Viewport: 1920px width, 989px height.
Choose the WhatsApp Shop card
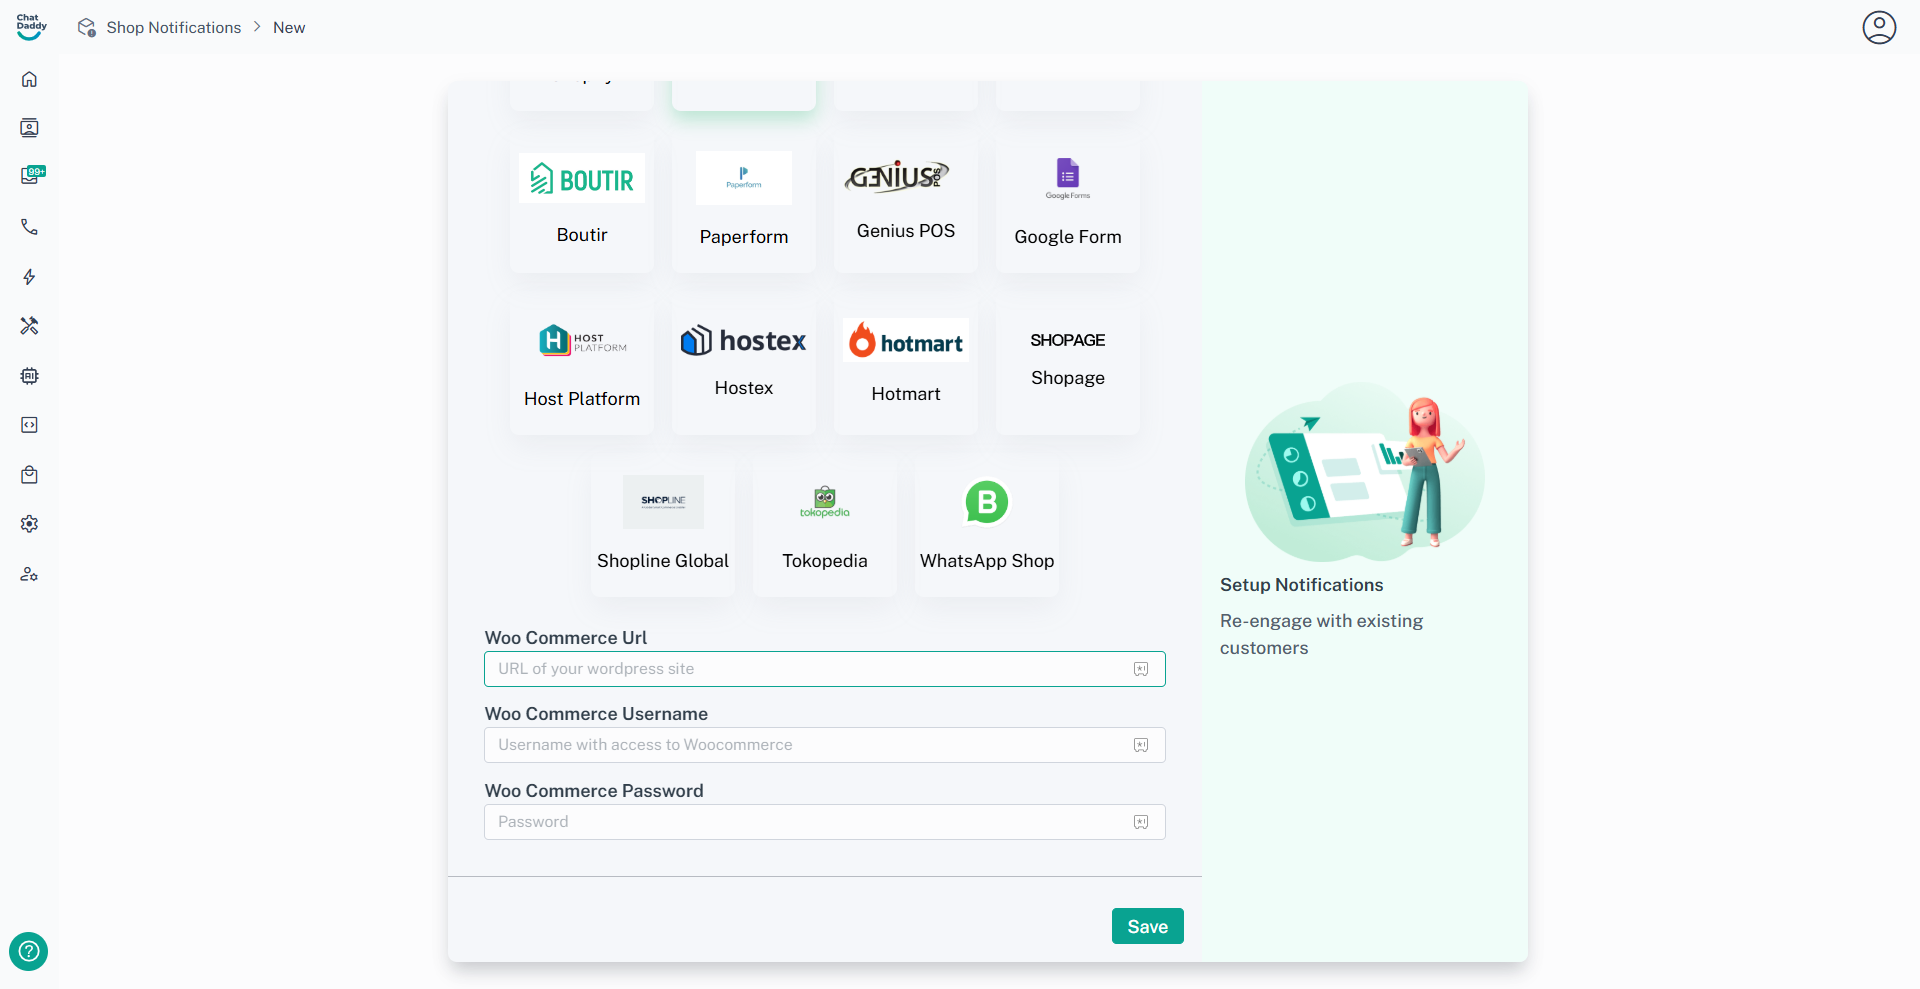(x=987, y=529)
